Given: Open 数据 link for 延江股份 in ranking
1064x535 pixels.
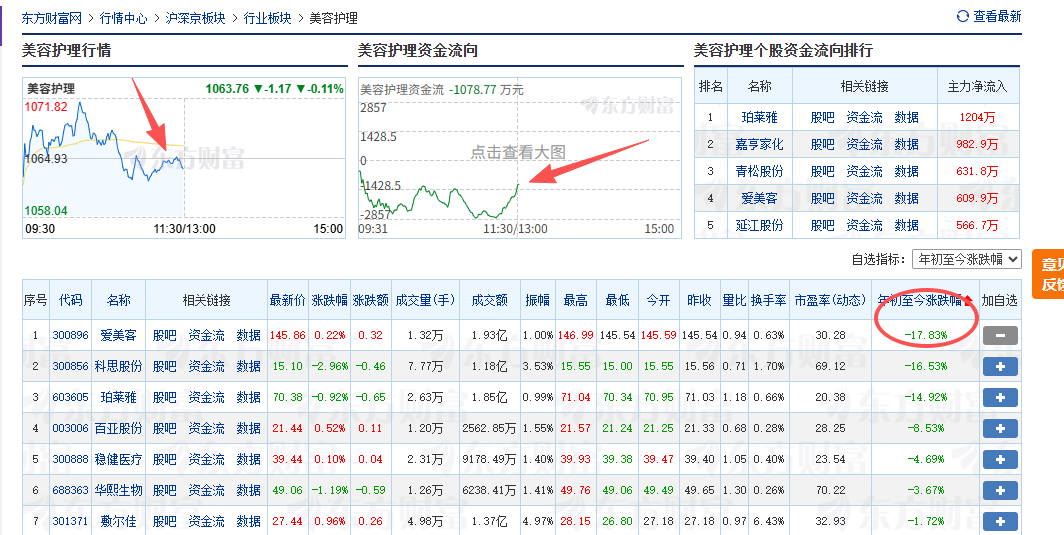Looking at the screenshot, I should pos(907,225).
